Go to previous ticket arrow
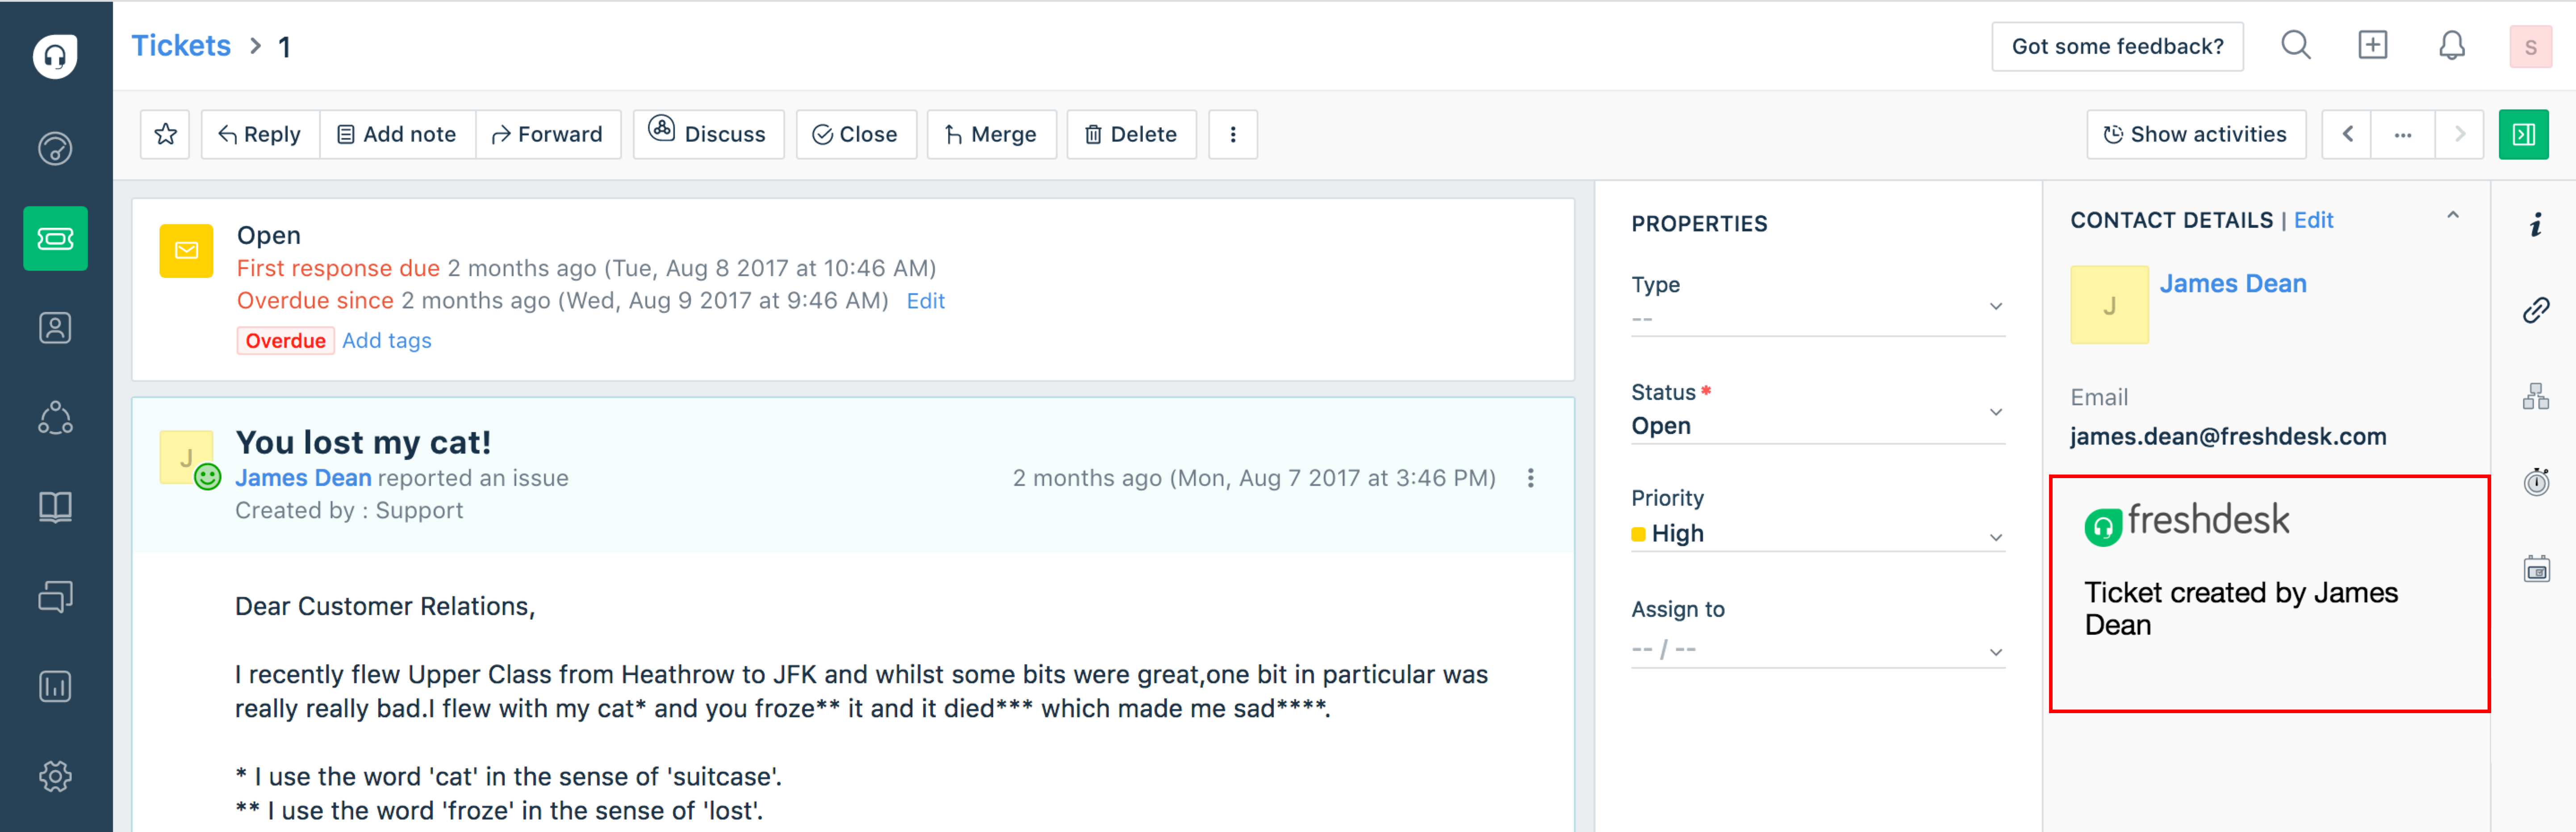 (2347, 134)
